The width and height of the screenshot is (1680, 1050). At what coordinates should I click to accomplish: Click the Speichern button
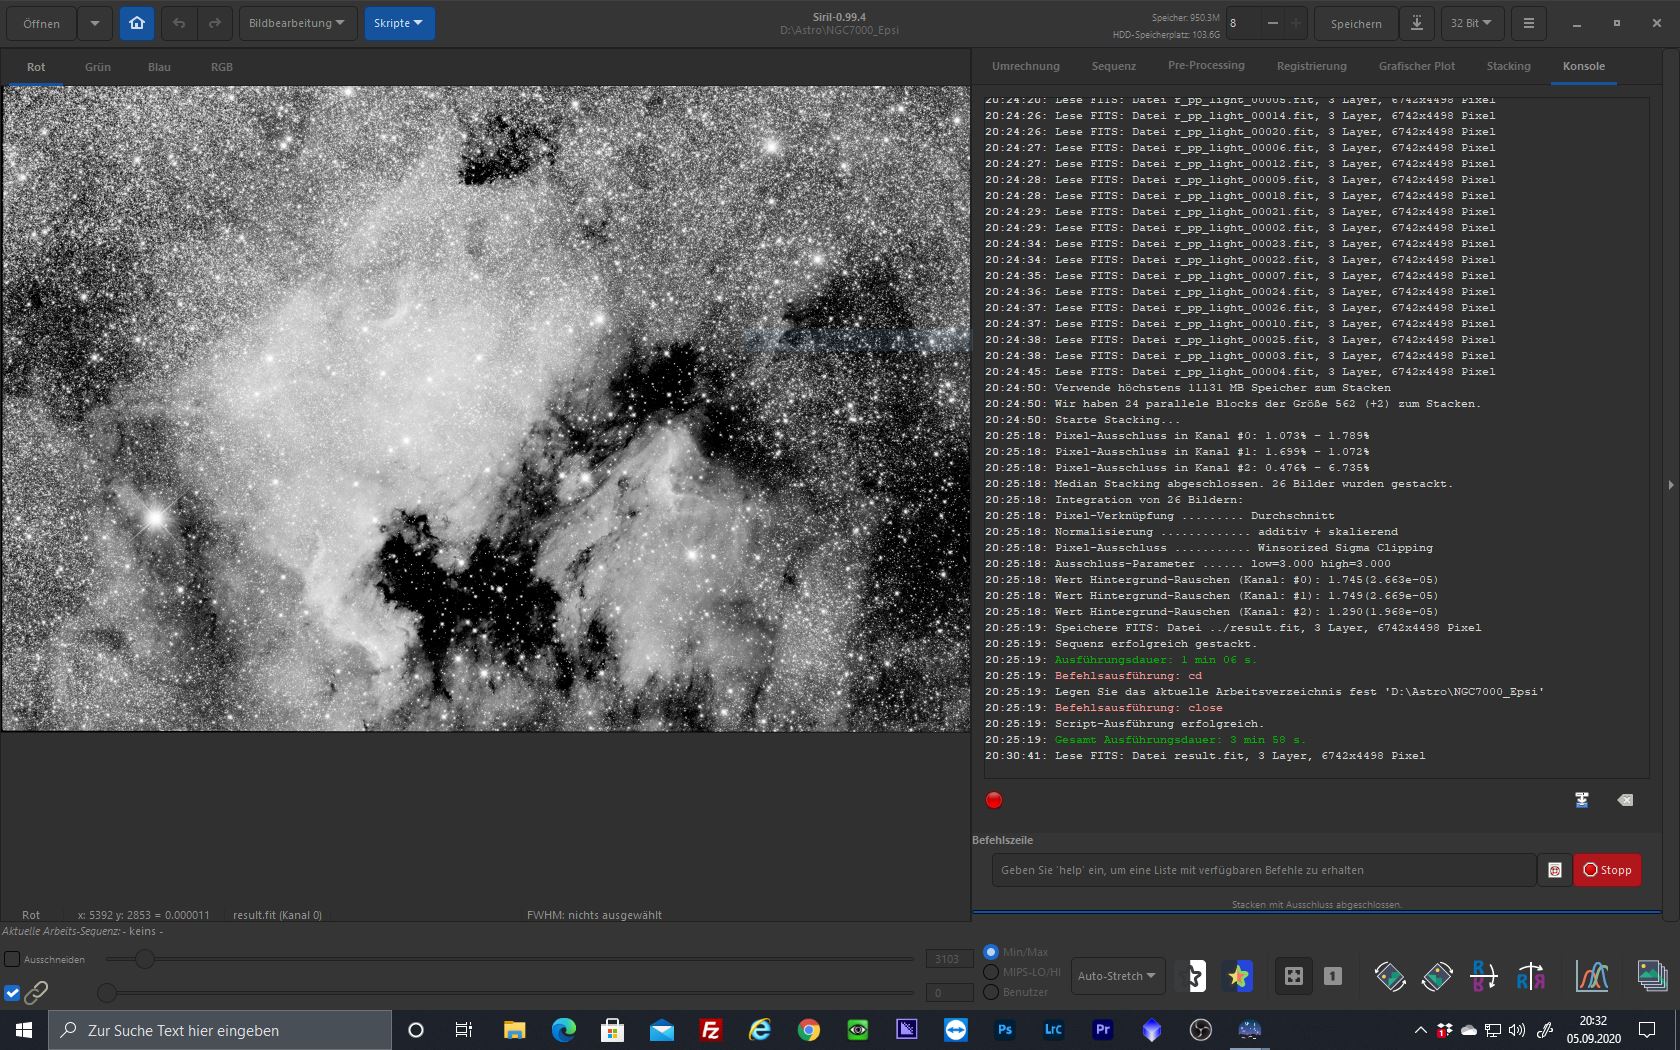(1356, 23)
